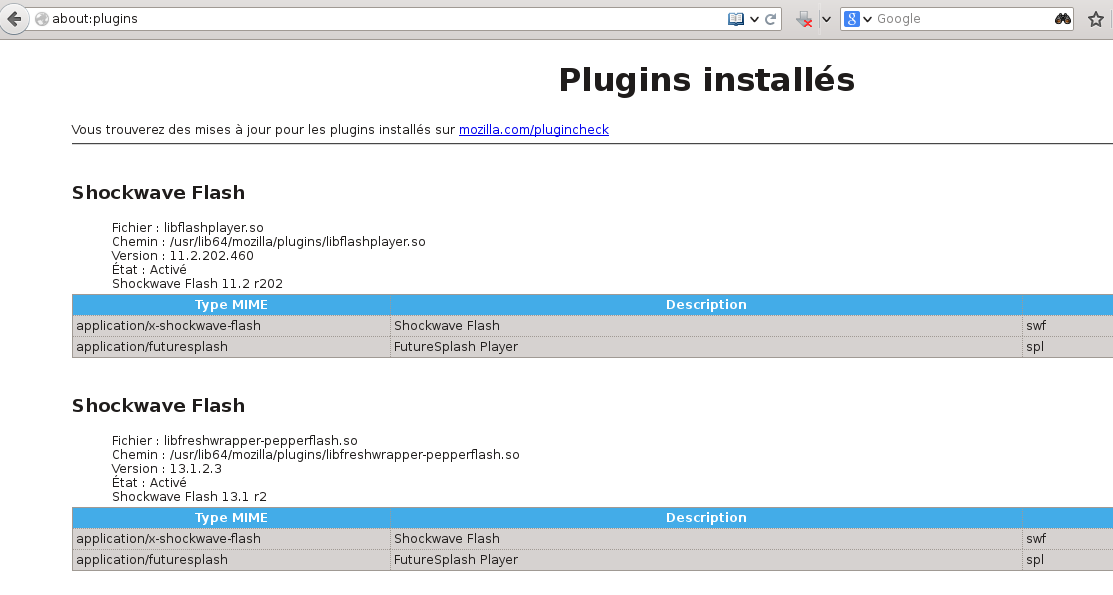
Task: Click path /usr/lib64/mozilla/plugins/libflashplayer.so
Action: pos(297,242)
